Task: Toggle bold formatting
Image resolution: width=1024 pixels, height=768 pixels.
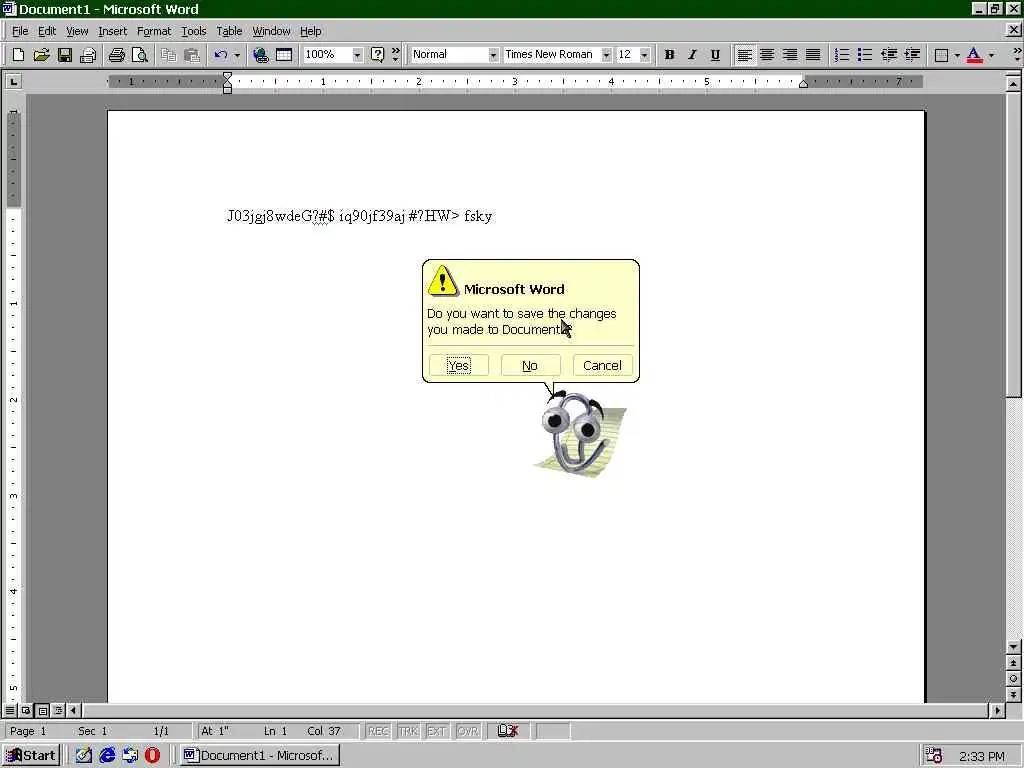Action: click(x=669, y=55)
